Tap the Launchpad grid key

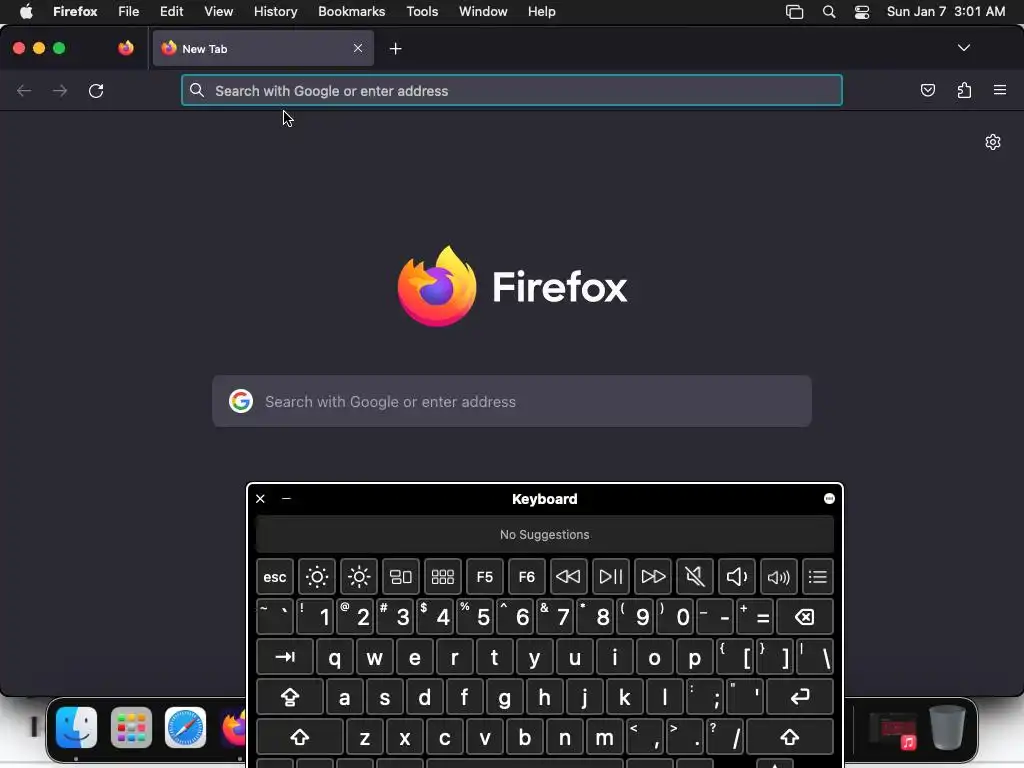tap(443, 577)
